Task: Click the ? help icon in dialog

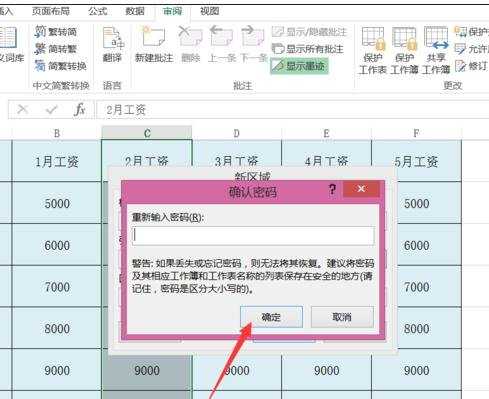Action: [x=332, y=190]
